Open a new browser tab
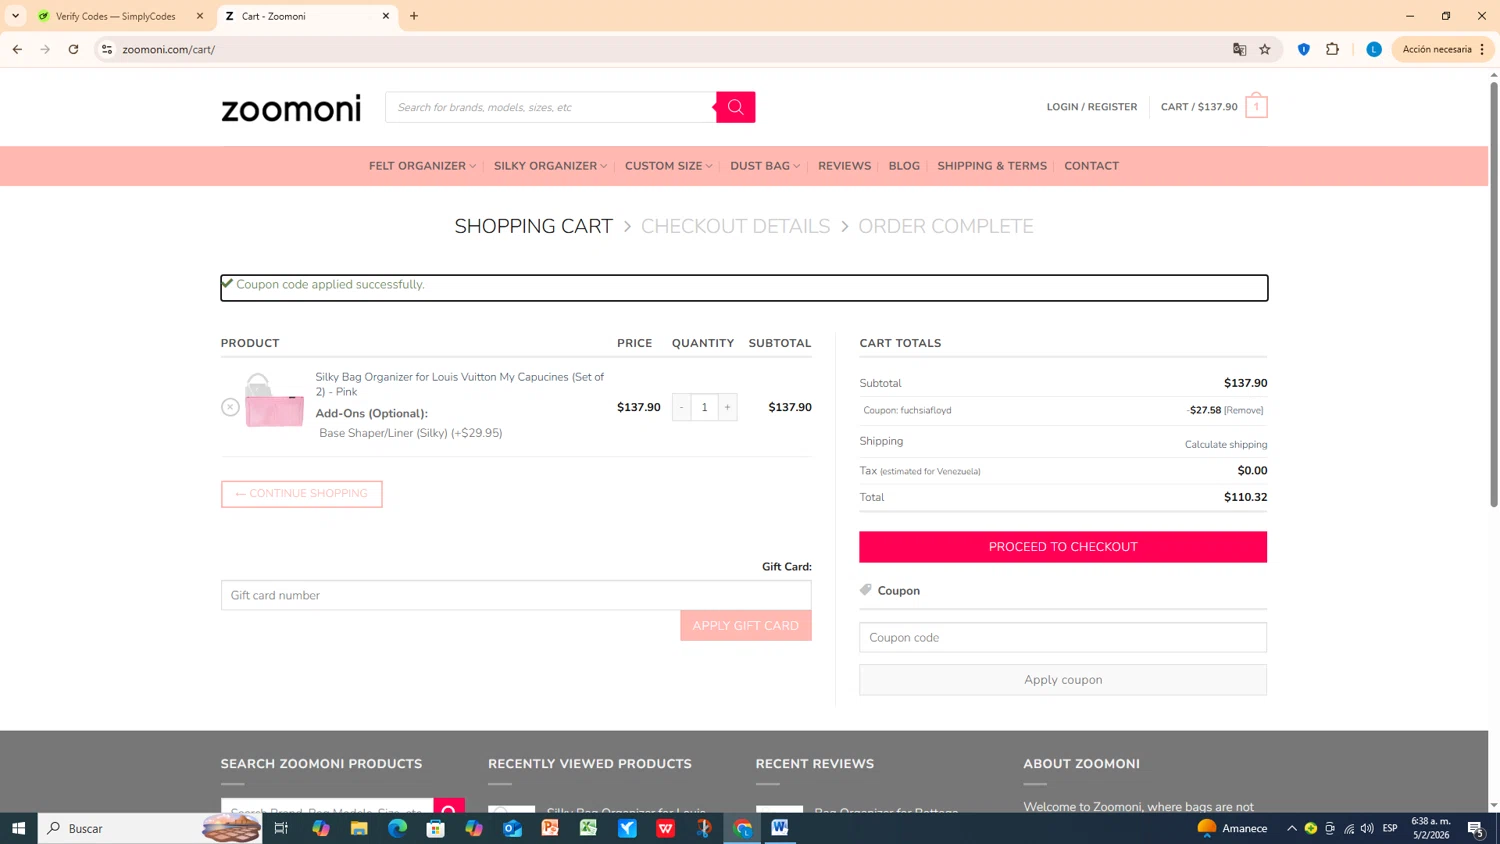This screenshot has height=844, width=1500. click(414, 16)
